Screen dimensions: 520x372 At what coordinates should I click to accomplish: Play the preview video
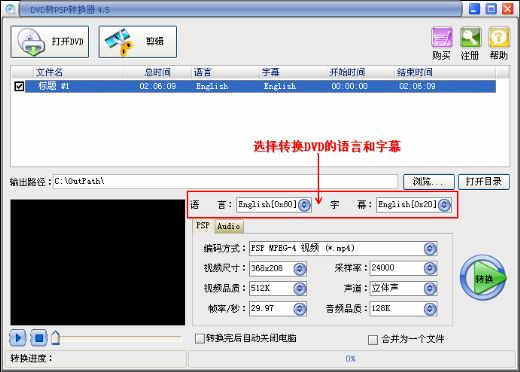[18, 338]
